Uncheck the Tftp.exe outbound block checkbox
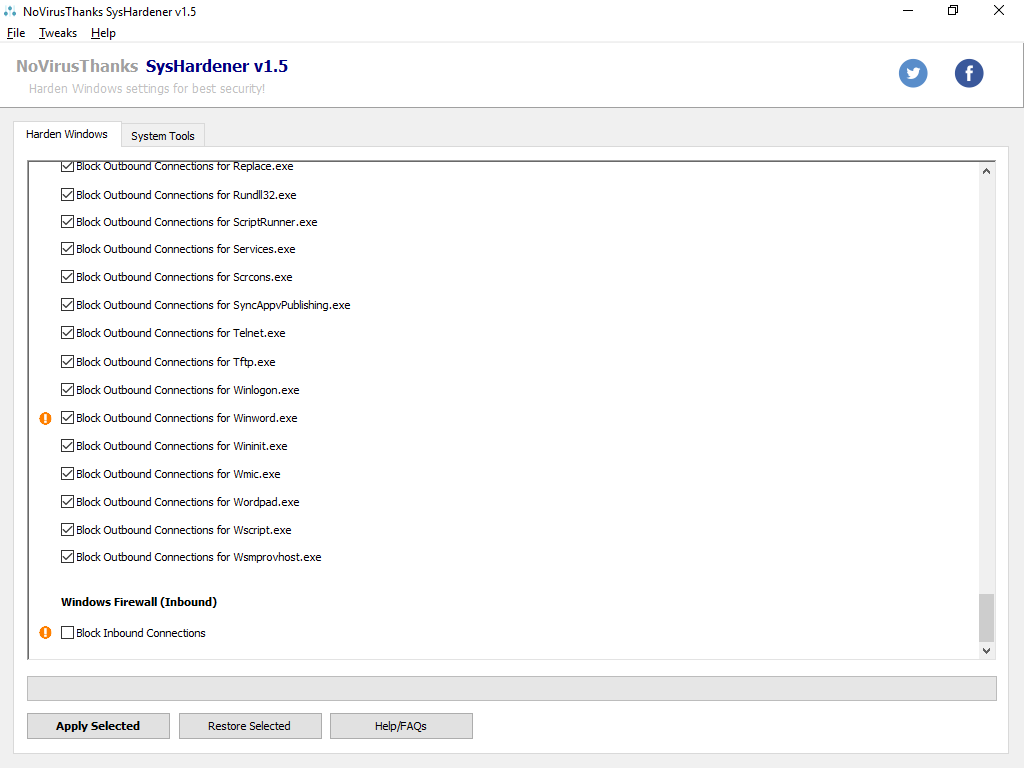The image size is (1024, 768). click(x=67, y=362)
